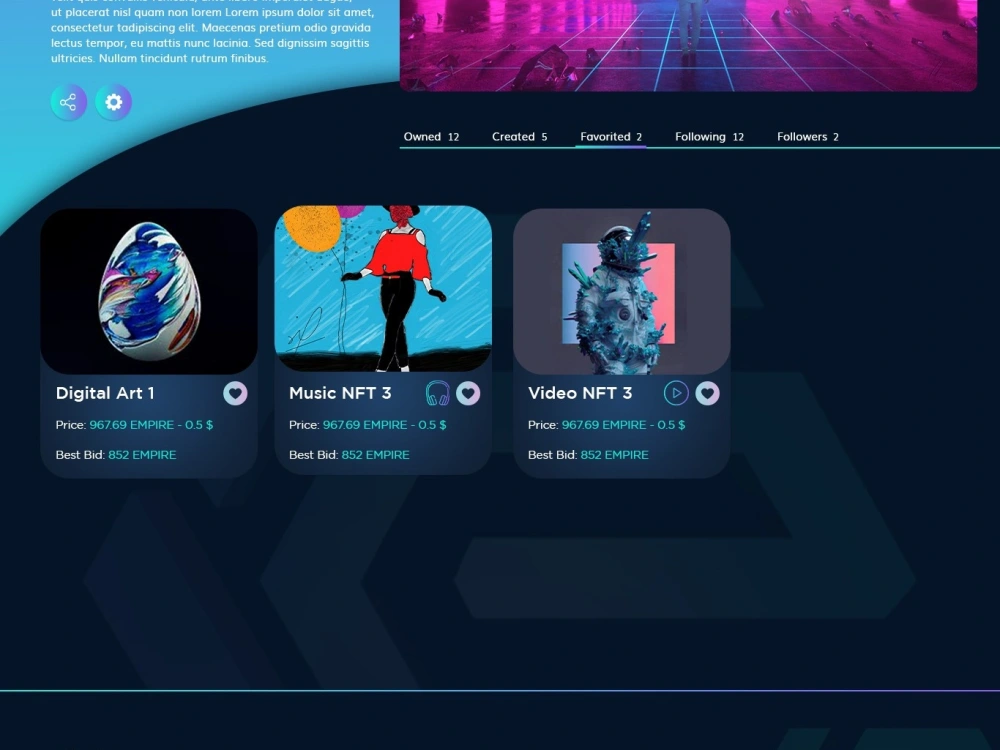Screen dimensions: 1000x750
Task: View the Followers tab
Action: click(x=806, y=136)
